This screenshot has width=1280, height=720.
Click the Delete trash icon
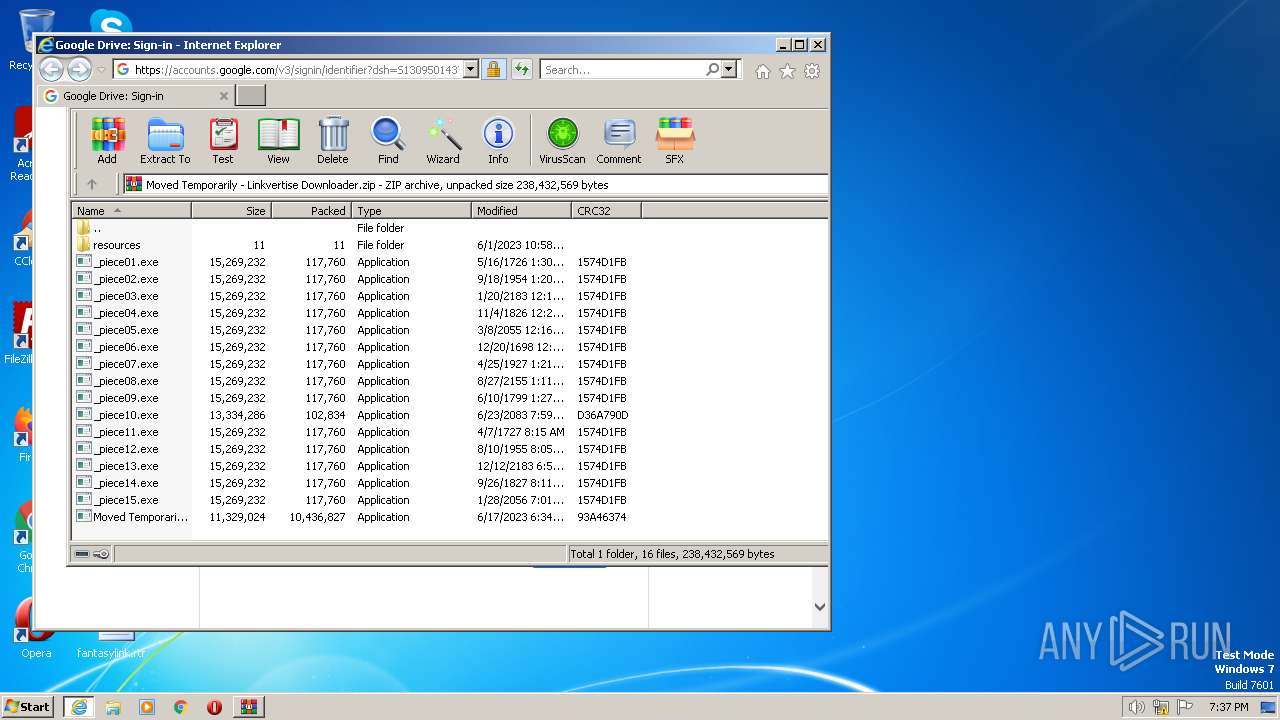[333, 140]
